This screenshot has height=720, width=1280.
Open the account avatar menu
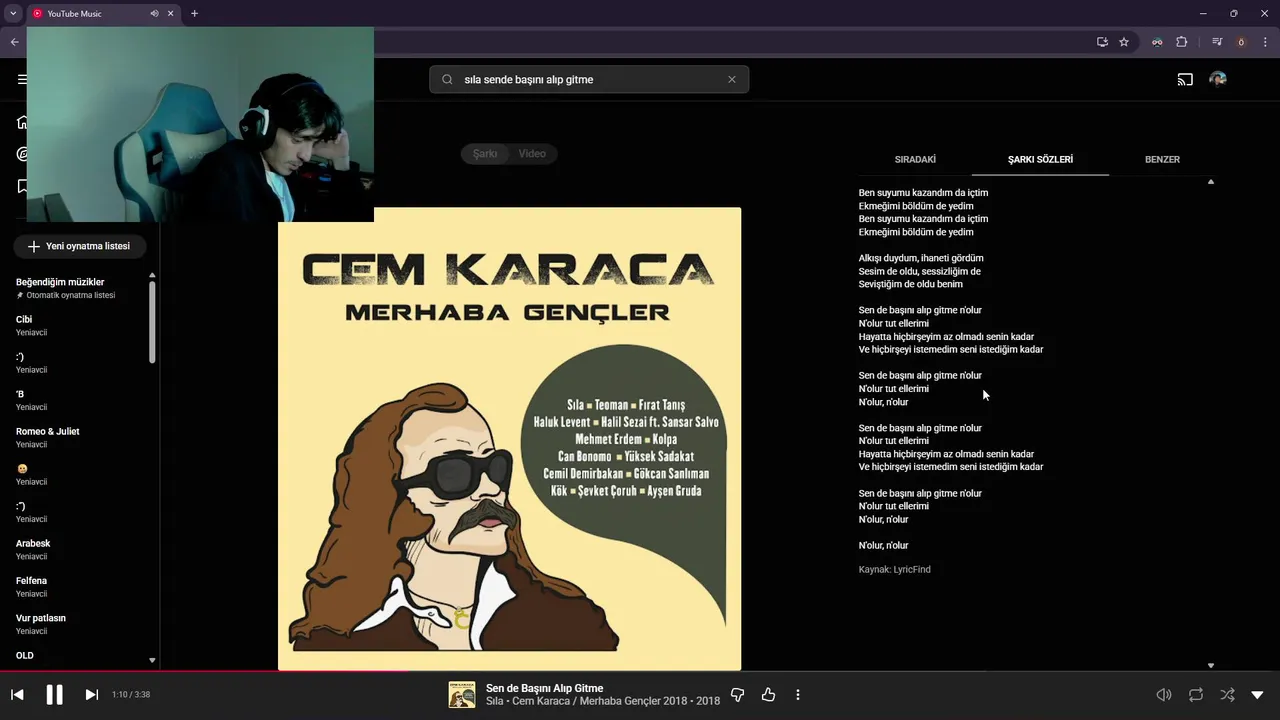point(1218,79)
